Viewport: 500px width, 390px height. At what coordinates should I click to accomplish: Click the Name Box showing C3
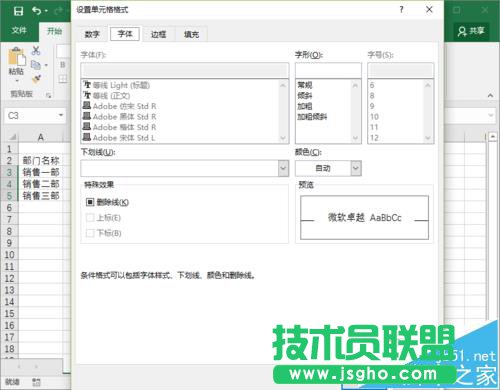coord(31,115)
